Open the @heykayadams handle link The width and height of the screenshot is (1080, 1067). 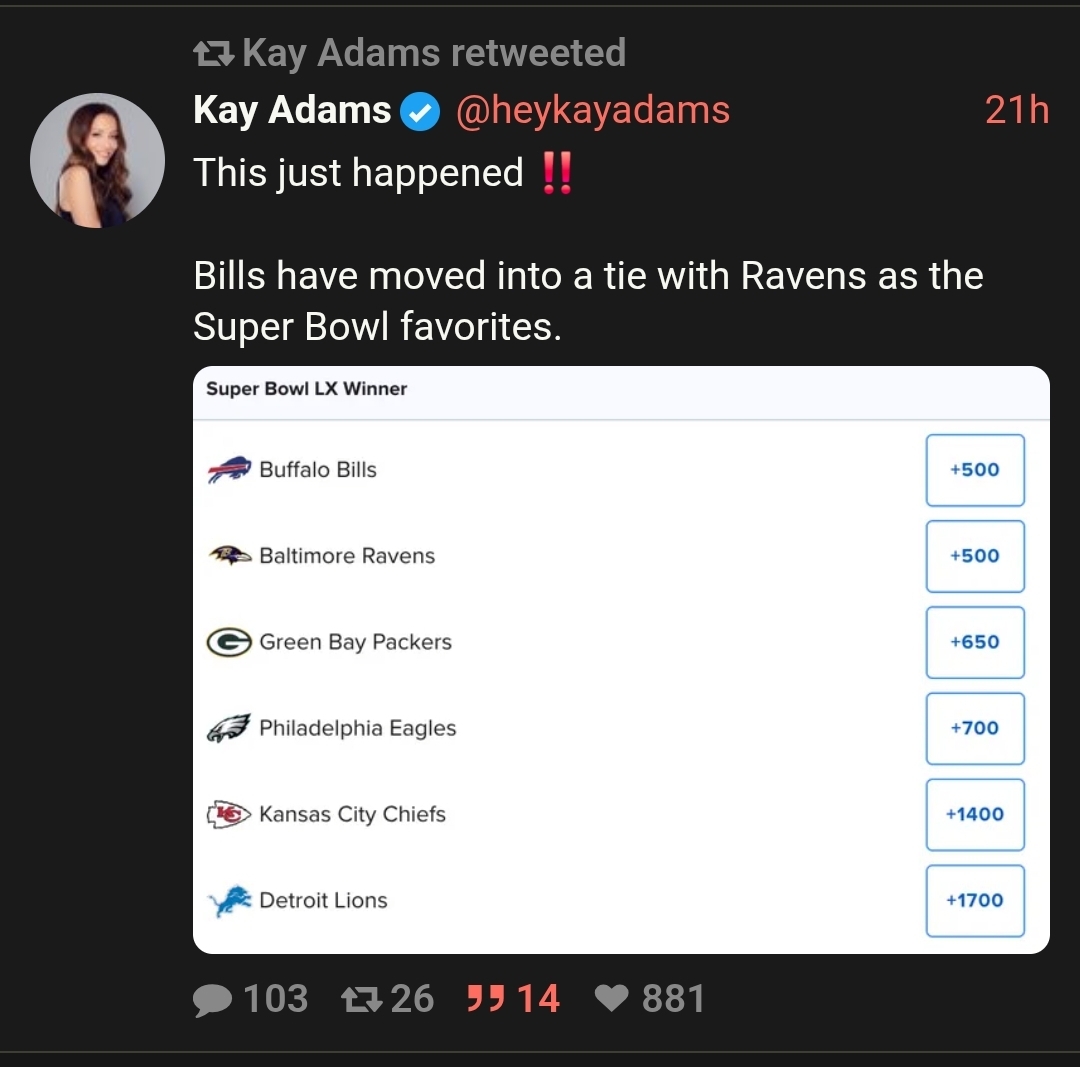(592, 110)
